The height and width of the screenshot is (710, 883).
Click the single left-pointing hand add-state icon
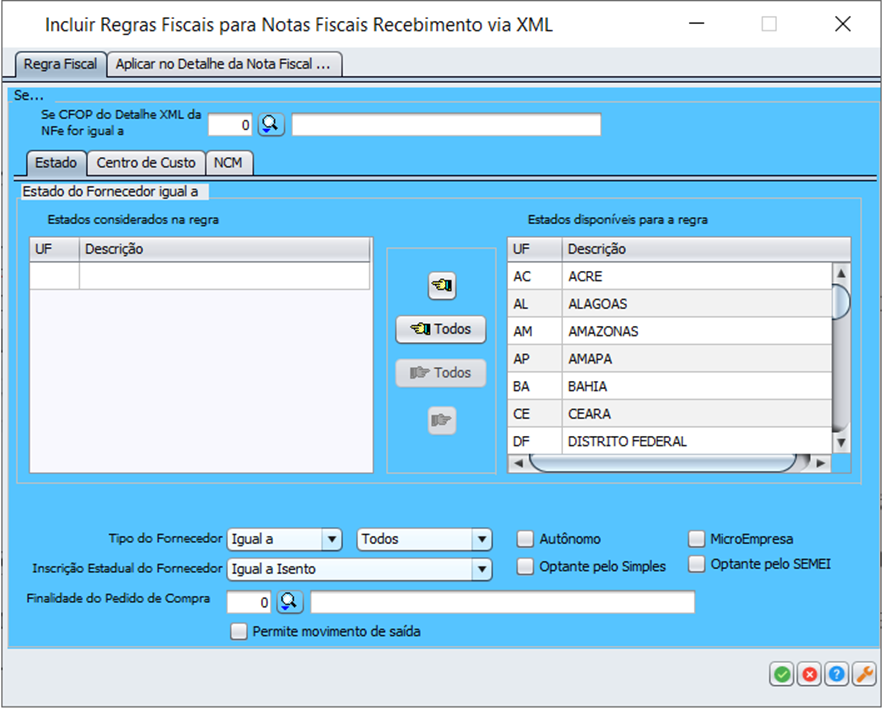click(441, 286)
